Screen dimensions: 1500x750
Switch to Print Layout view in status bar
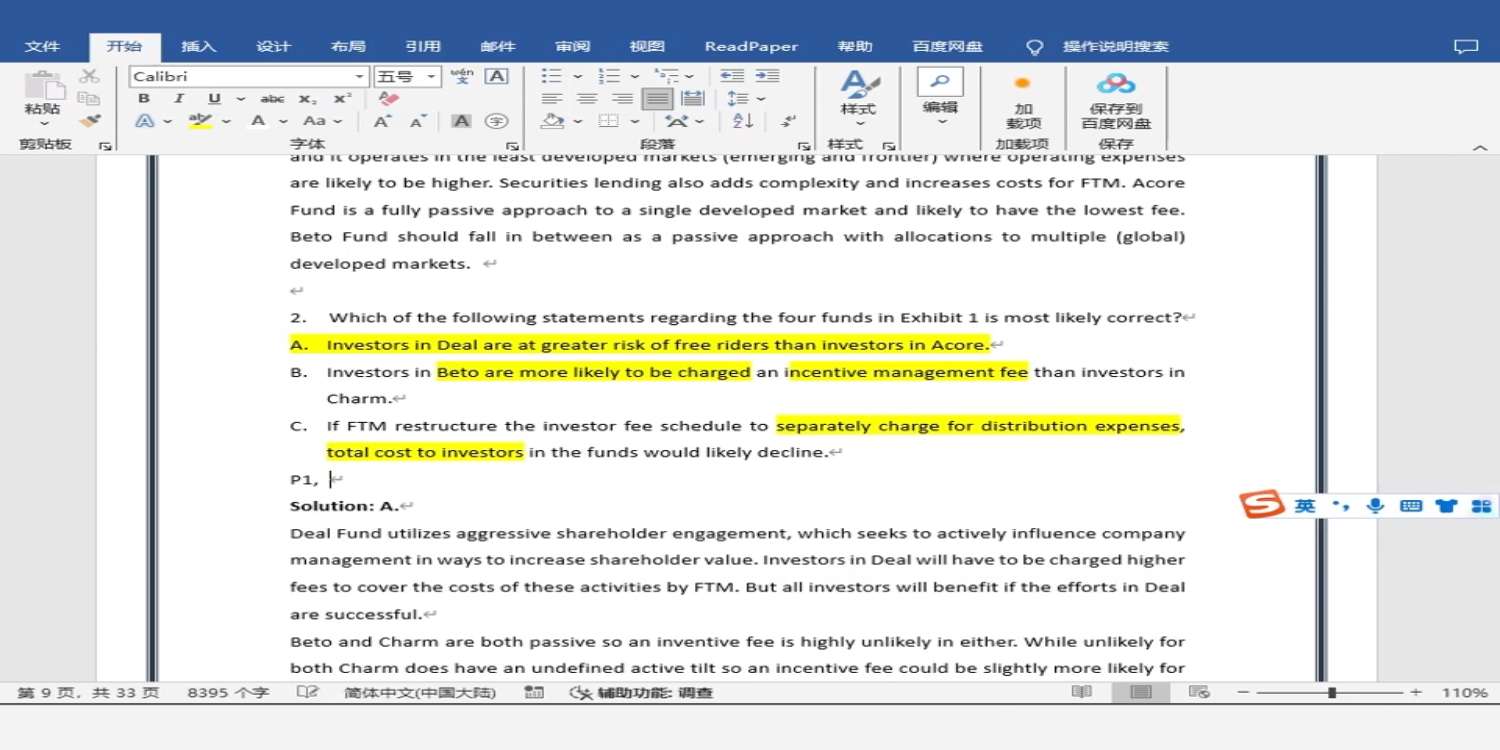[x=1141, y=692]
